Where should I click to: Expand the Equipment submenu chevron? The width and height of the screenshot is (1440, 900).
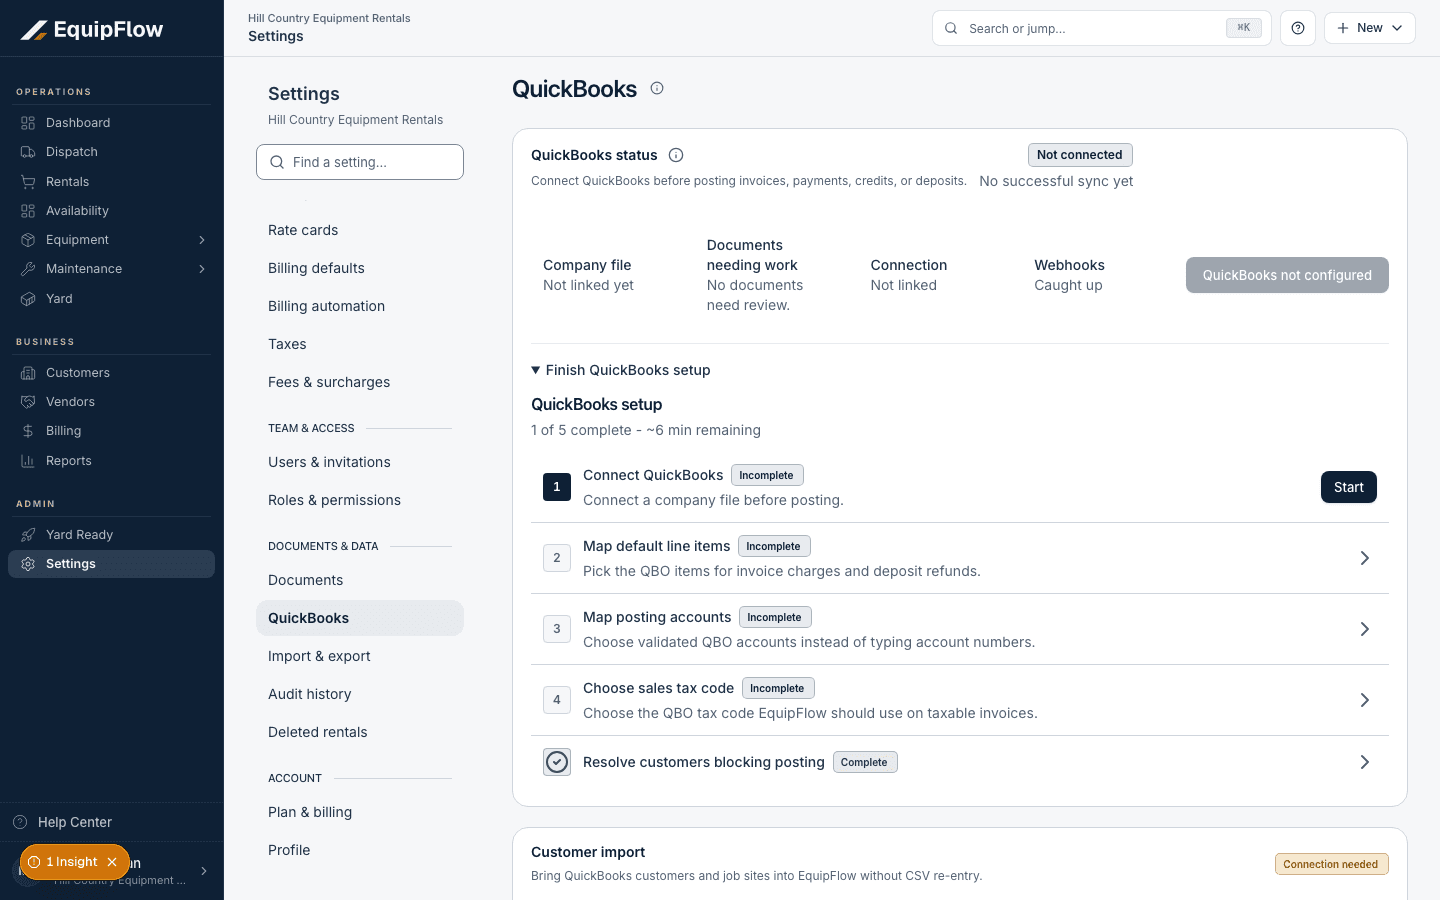point(202,240)
